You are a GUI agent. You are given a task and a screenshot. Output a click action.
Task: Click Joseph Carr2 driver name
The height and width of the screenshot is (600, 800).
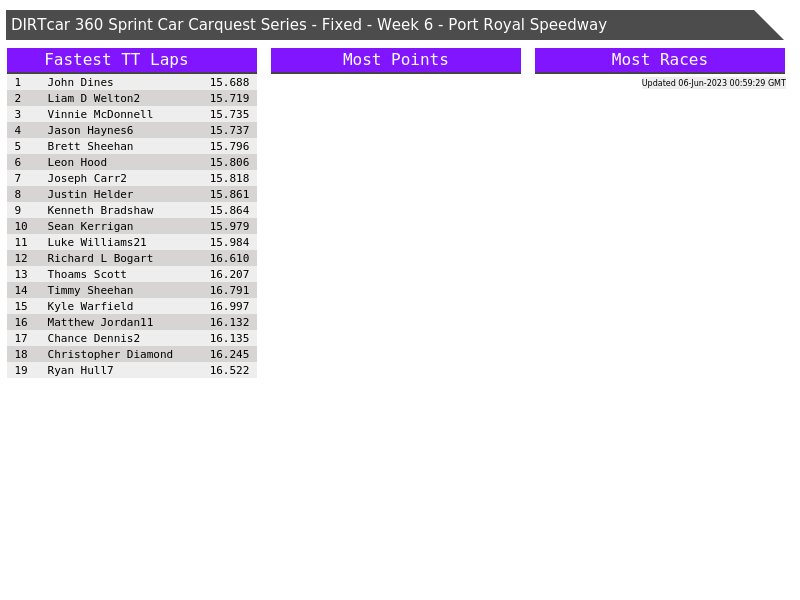coord(87,178)
